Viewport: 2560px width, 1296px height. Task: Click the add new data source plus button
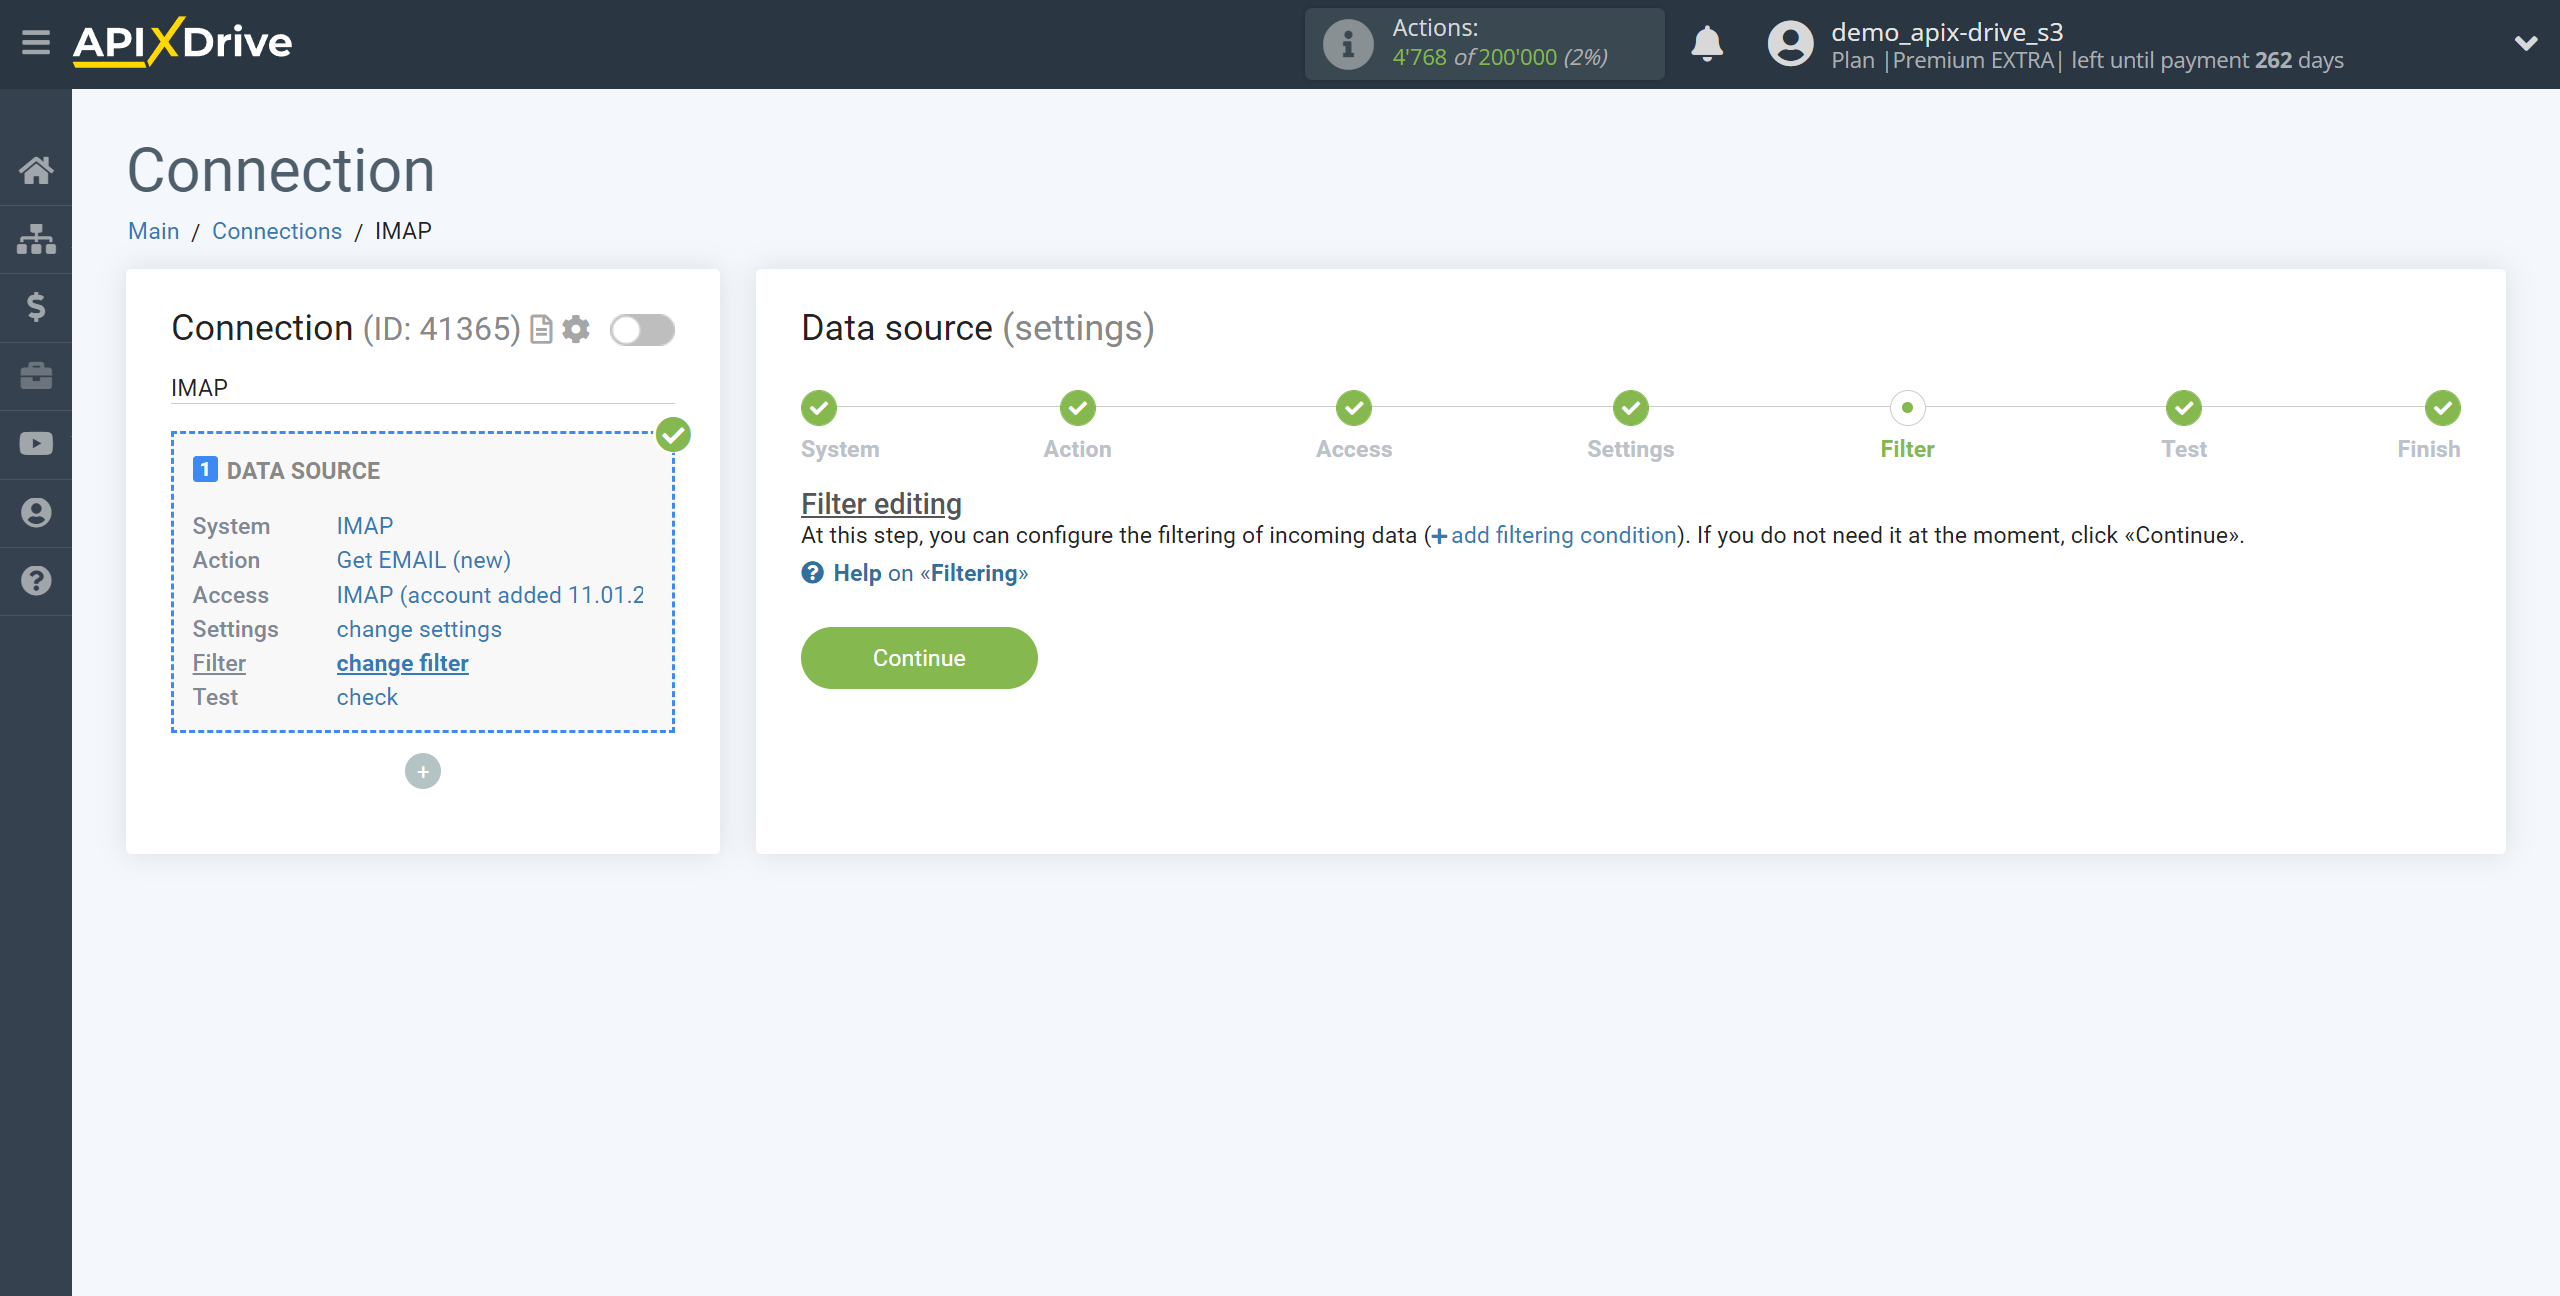pyautogui.click(x=423, y=770)
